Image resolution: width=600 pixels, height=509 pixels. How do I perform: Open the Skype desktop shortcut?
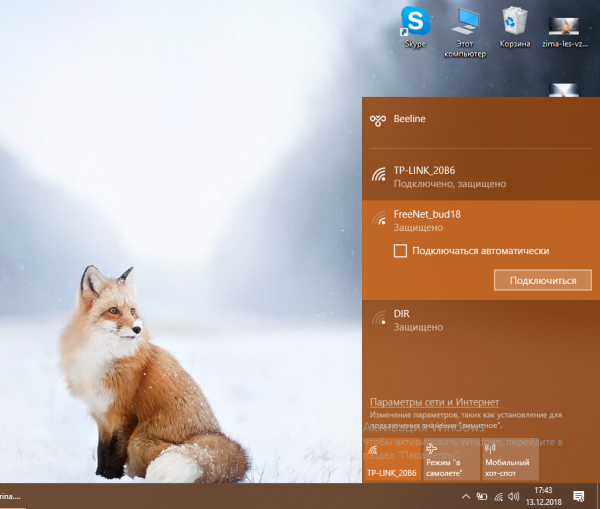[415, 26]
